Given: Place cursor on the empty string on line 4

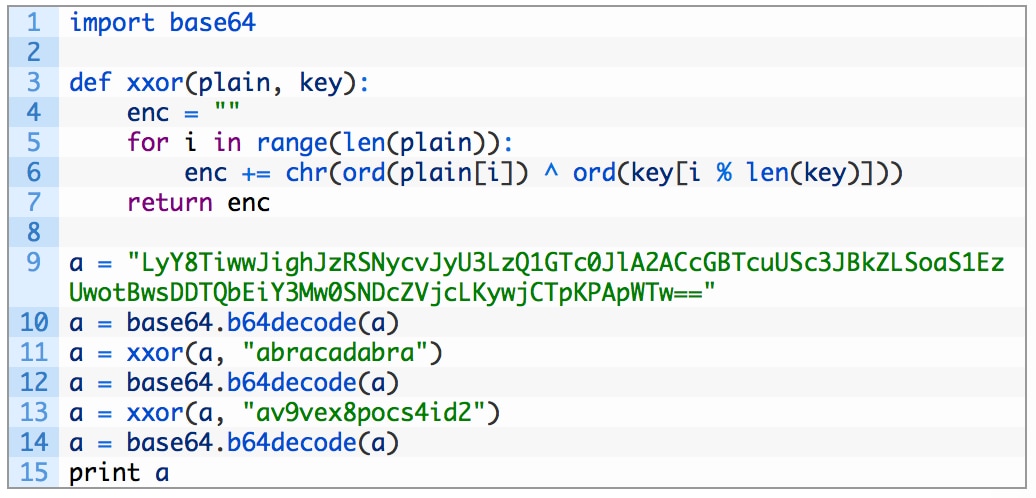Looking at the screenshot, I should click(227, 111).
